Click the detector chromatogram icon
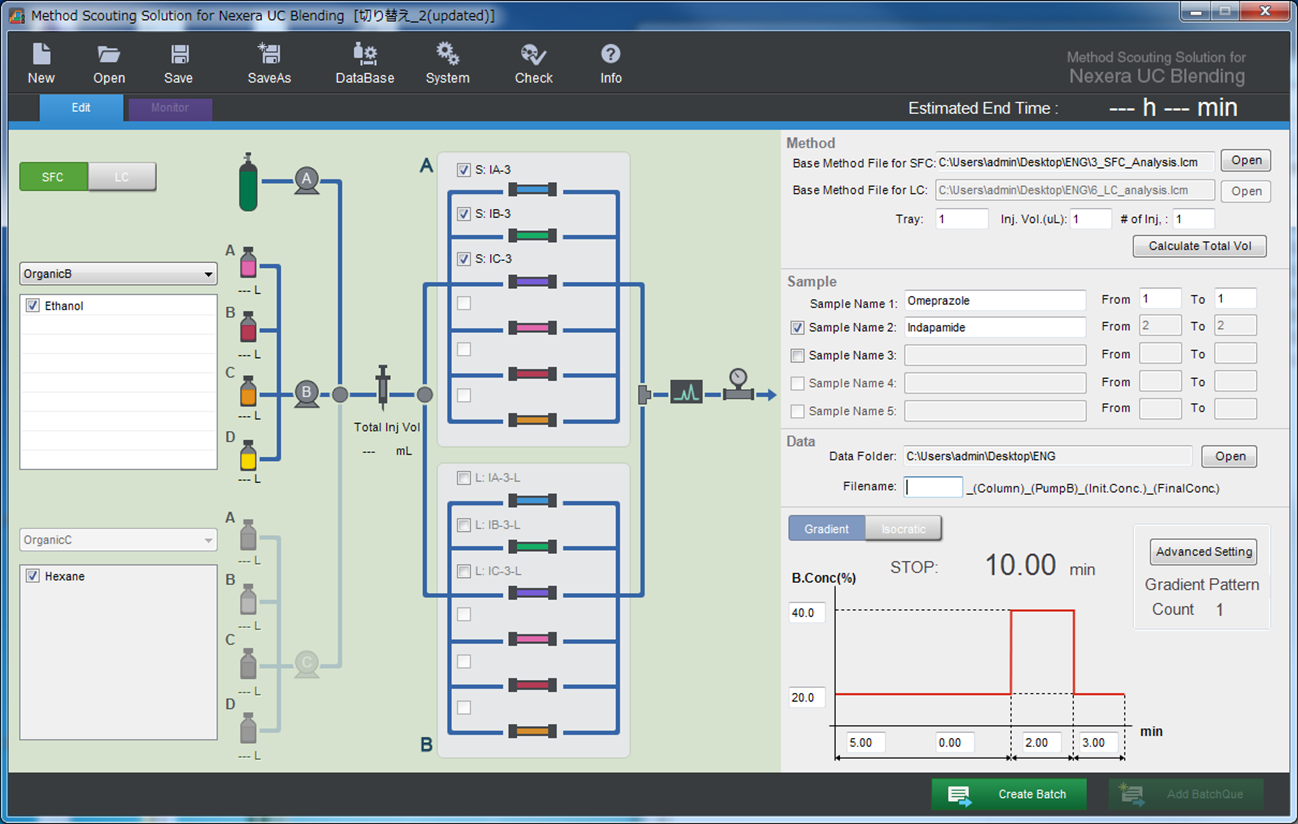Image resolution: width=1298 pixels, height=824 pixels. (x=686, y=392)
